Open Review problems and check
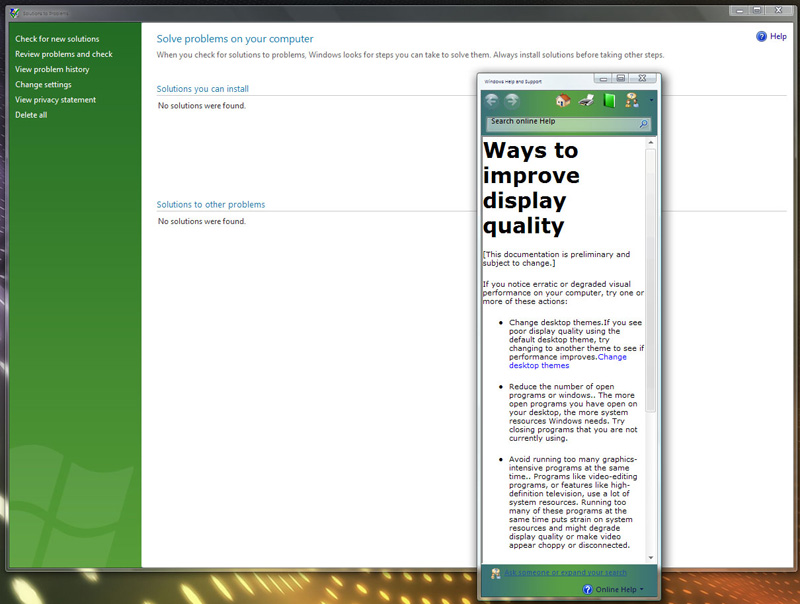The image size is (800, 604). tap(64, 54)
